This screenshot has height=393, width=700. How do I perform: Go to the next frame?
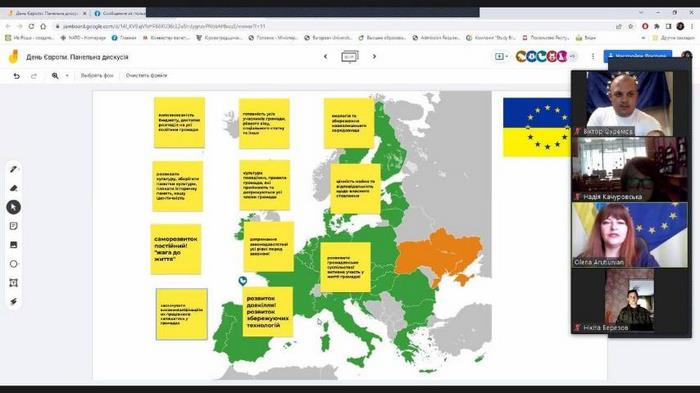click(374, 57)
